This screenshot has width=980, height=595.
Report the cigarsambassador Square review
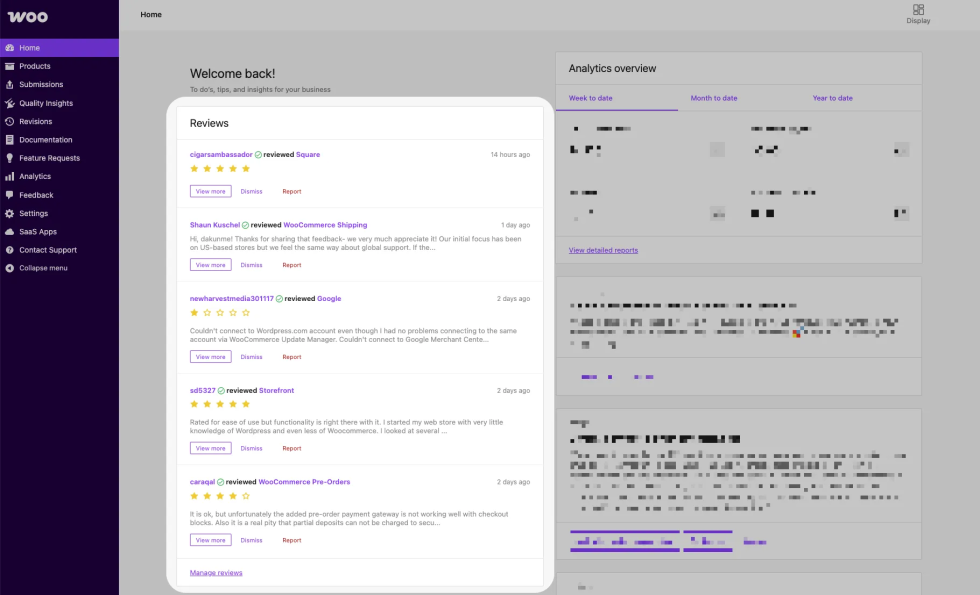[292, 191]
